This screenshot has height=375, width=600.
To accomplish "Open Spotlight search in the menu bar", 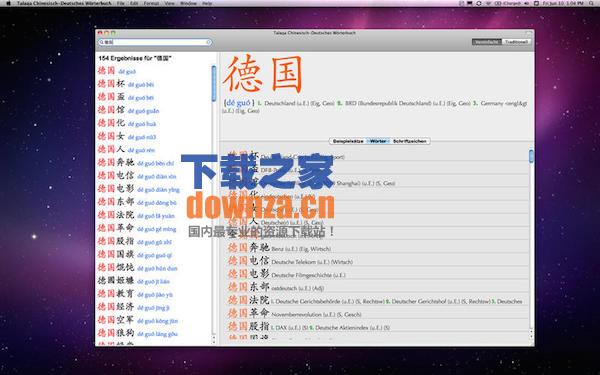I will click(x=592, y=3).
